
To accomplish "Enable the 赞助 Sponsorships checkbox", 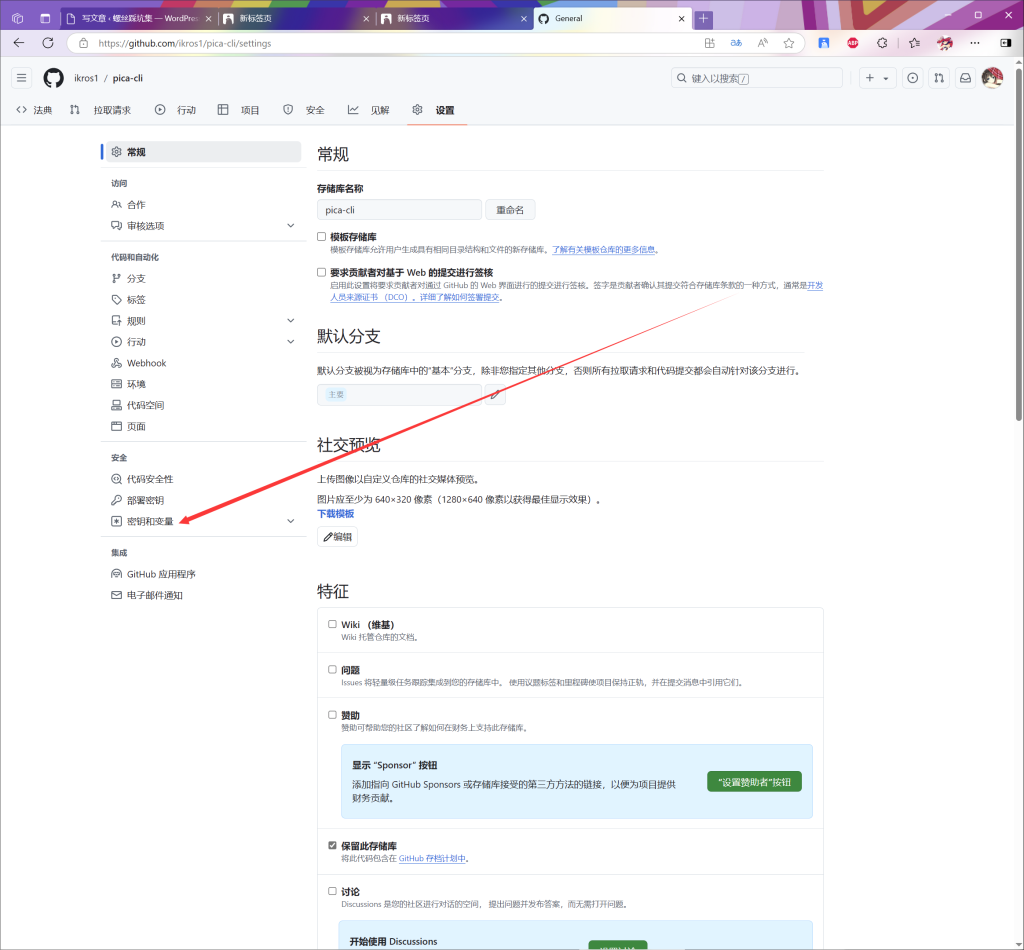I will tap(332, 715).
